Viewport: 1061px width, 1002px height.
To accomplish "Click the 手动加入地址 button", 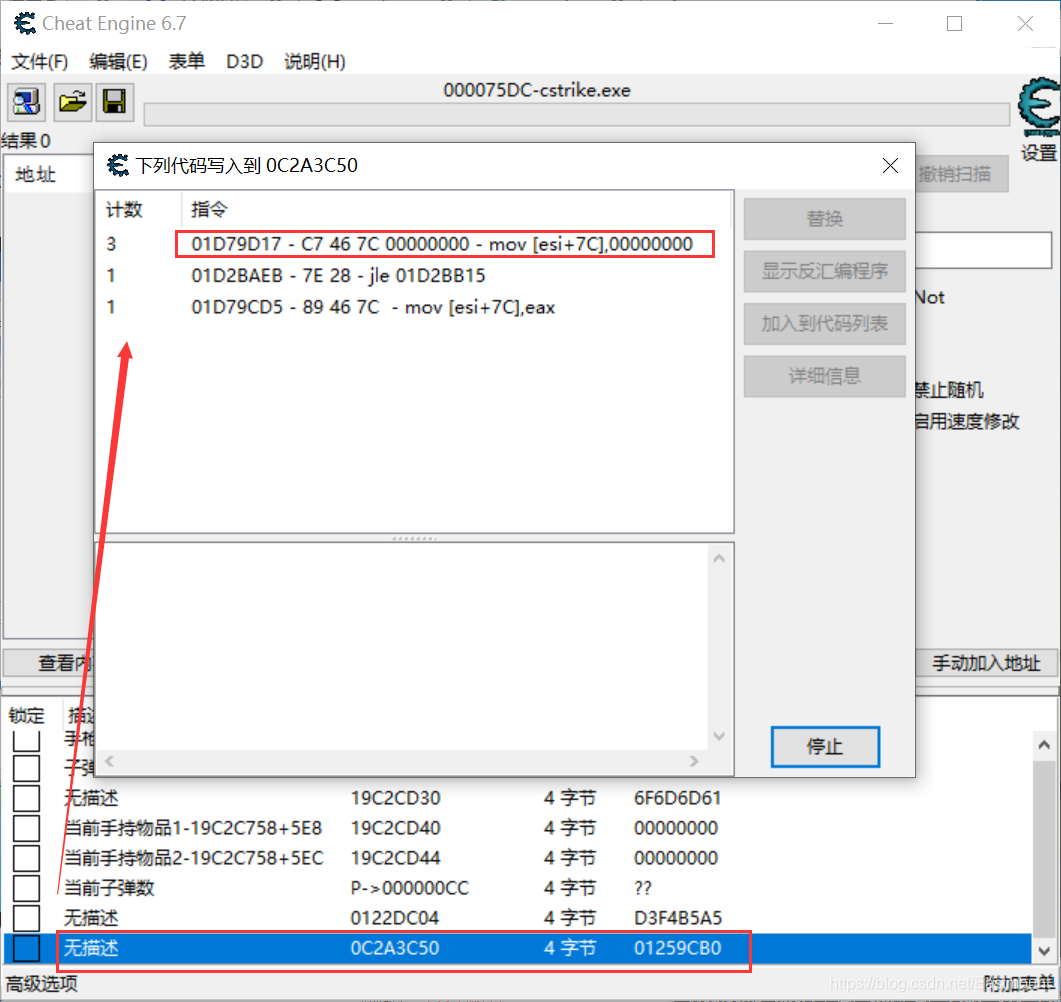I will [986, 663].
